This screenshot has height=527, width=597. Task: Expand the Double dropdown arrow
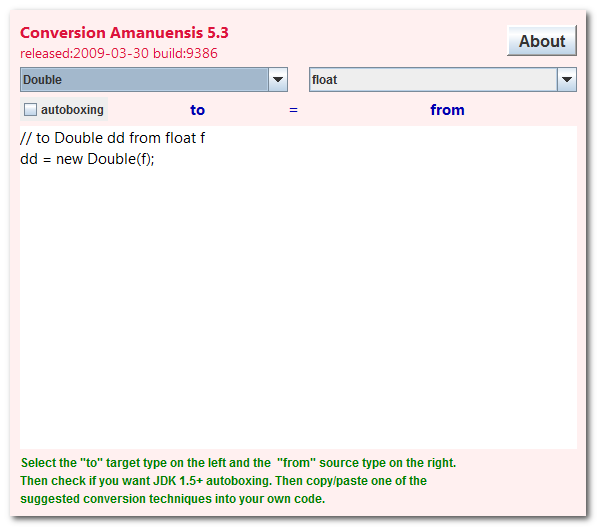(x=278, y=80)
